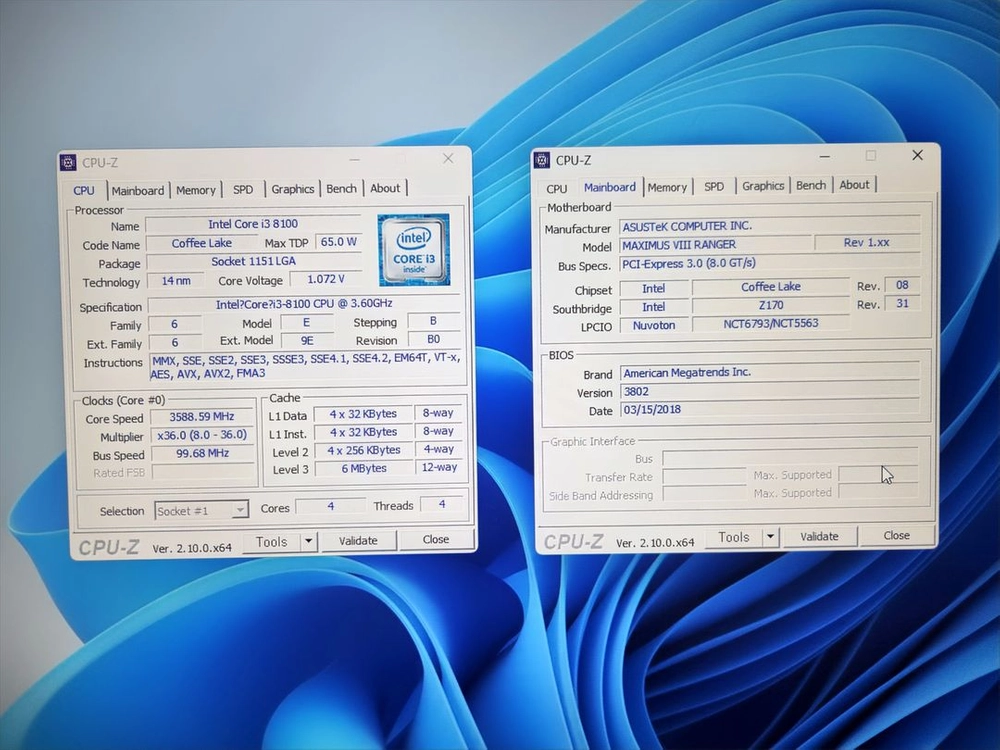Click the Revision value 'B0'
1000x750 pixels.
pos(434,339)
